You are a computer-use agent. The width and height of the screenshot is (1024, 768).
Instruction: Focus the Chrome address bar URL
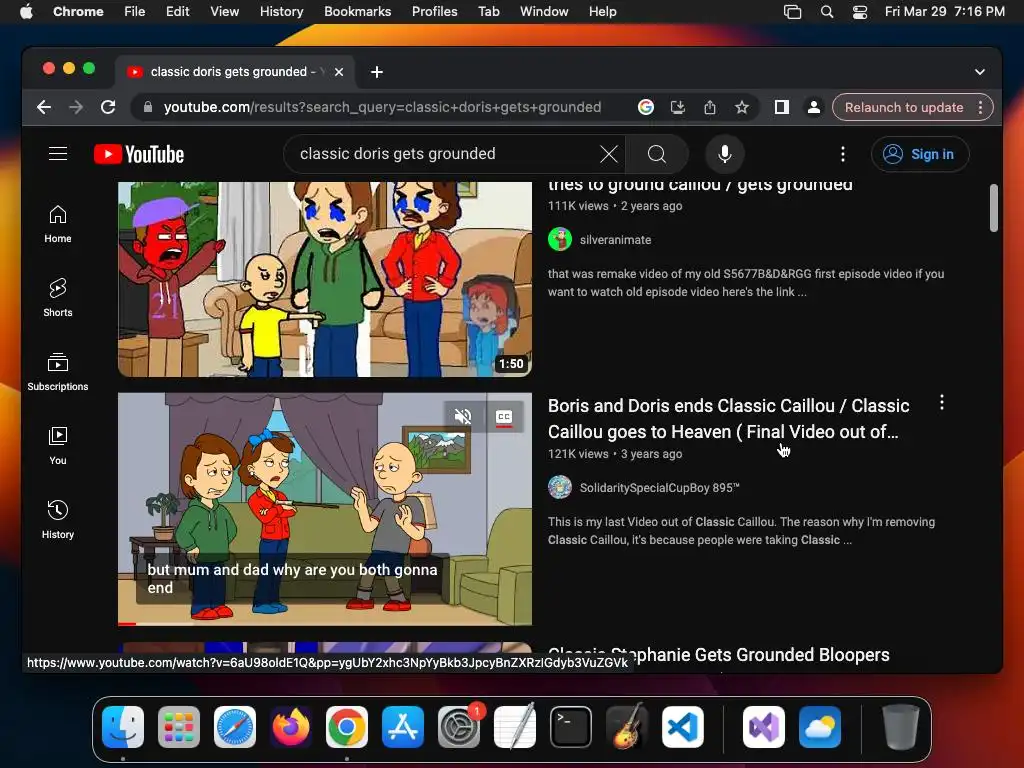pyautogui.click(x=383, y=107)
